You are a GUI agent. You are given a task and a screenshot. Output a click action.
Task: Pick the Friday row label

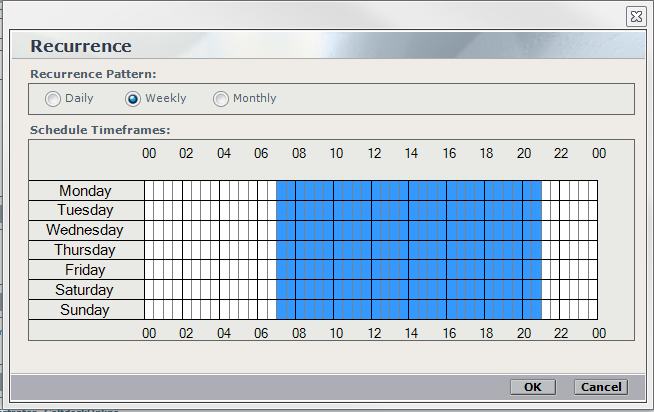click(x=86, y=271)
